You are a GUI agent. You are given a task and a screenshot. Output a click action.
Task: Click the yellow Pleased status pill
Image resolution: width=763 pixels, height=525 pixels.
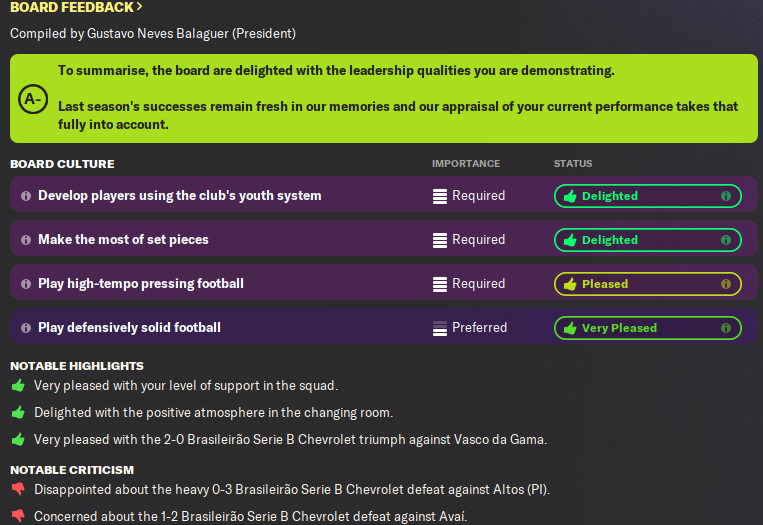coord(648,284)
